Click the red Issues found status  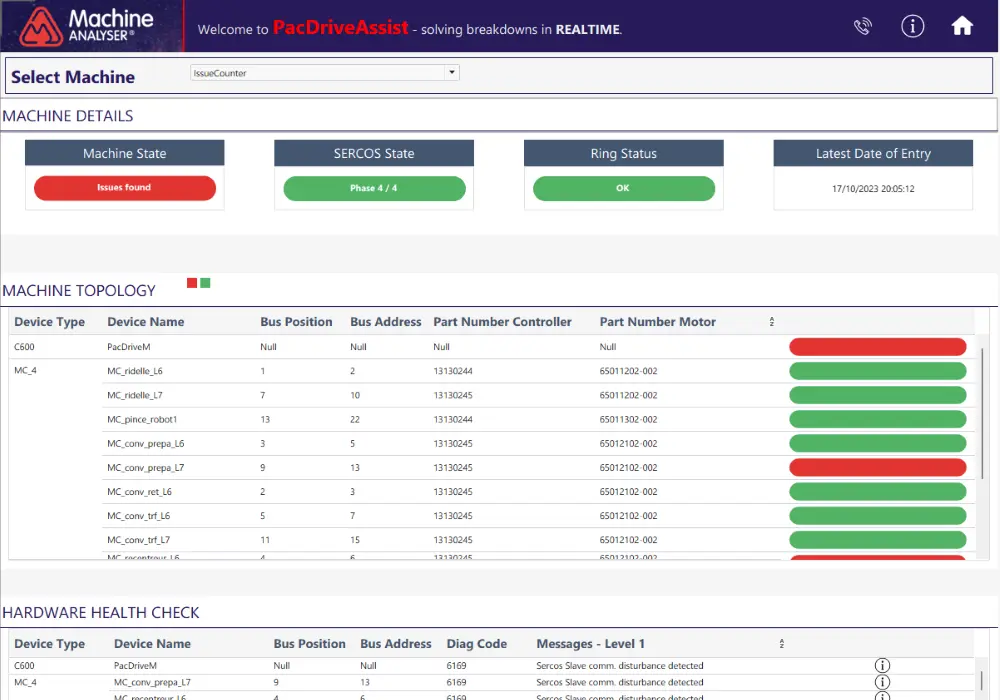pyautogui.click(x=125, y=188)
